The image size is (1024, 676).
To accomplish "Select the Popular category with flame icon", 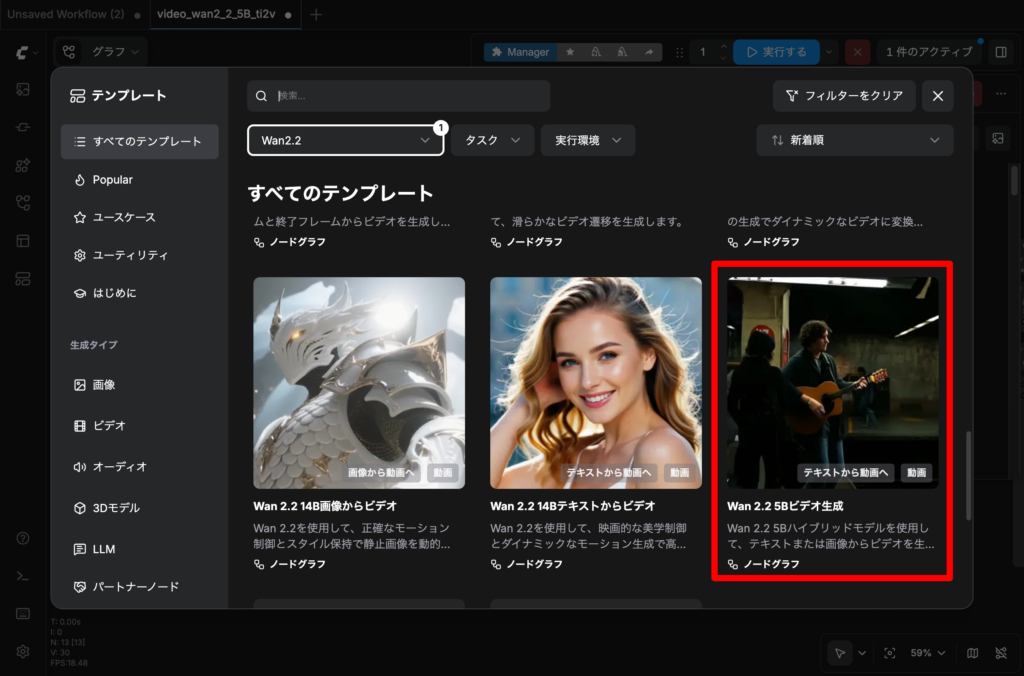I will click(113, 180).
